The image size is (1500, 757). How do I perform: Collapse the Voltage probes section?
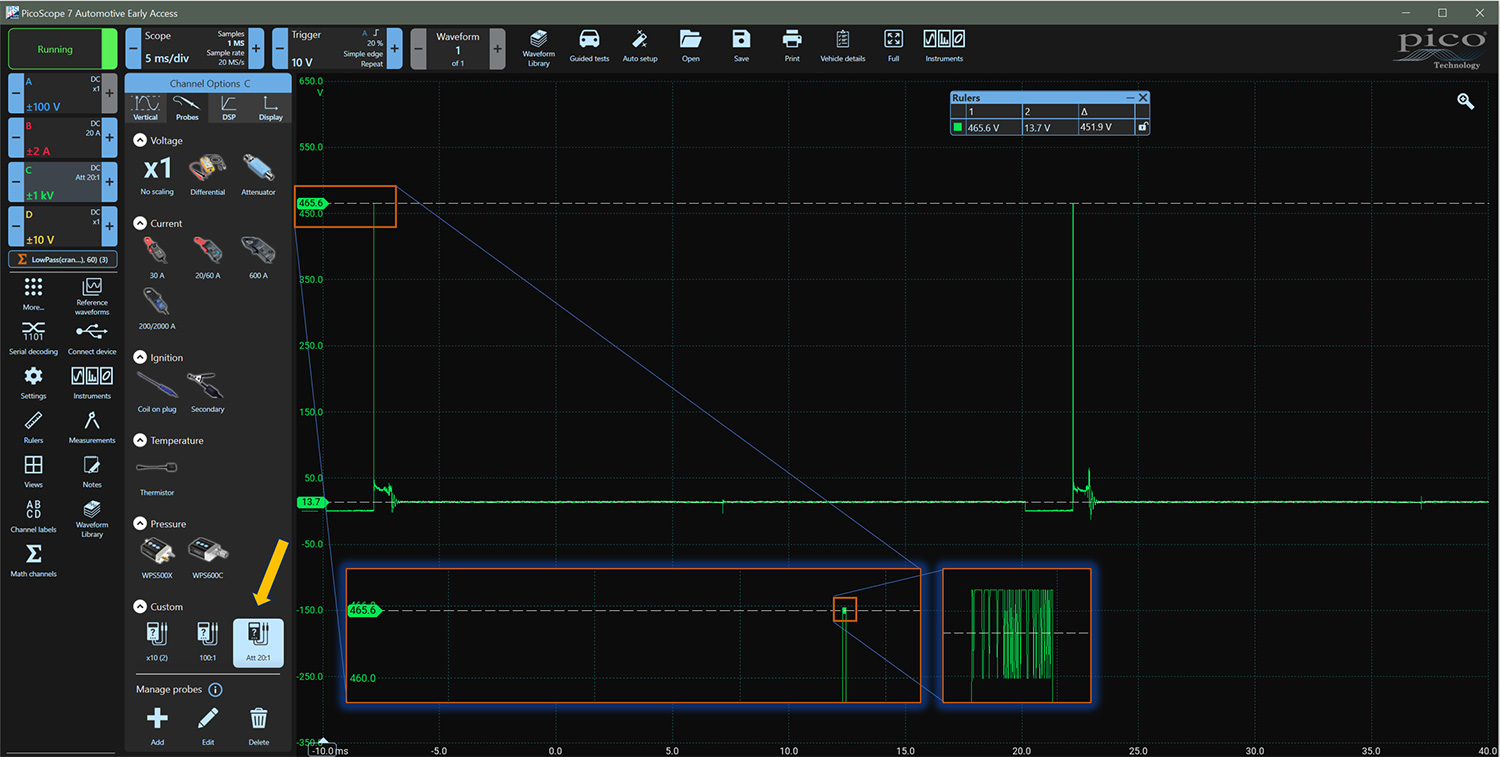tap(140, 141)
